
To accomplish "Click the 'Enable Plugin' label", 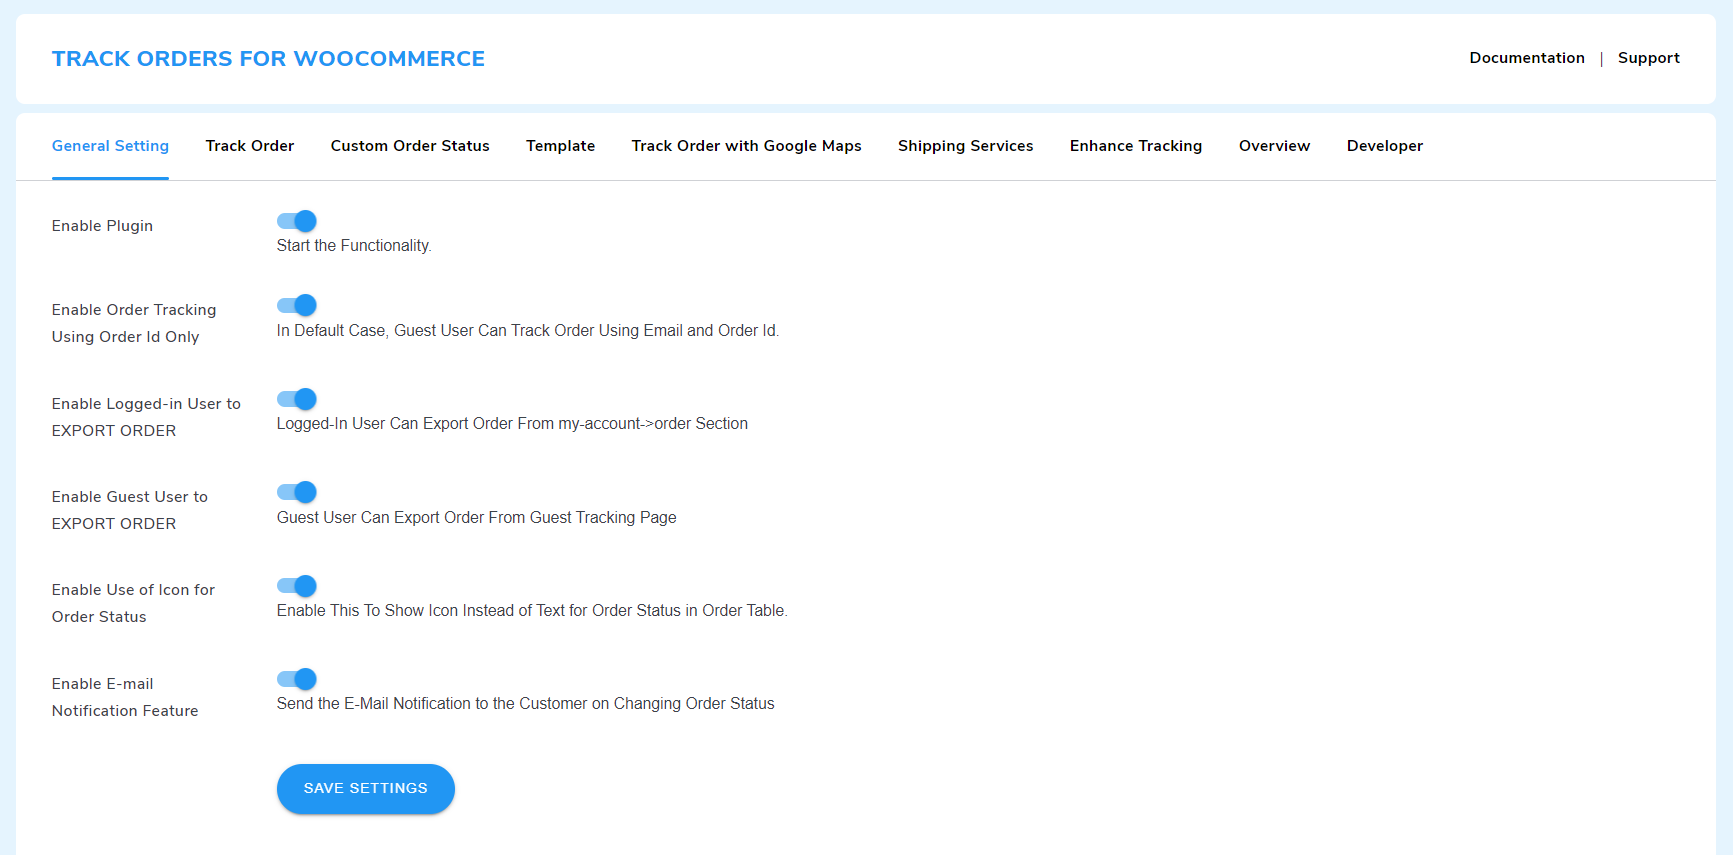I will tap(102, 226).
